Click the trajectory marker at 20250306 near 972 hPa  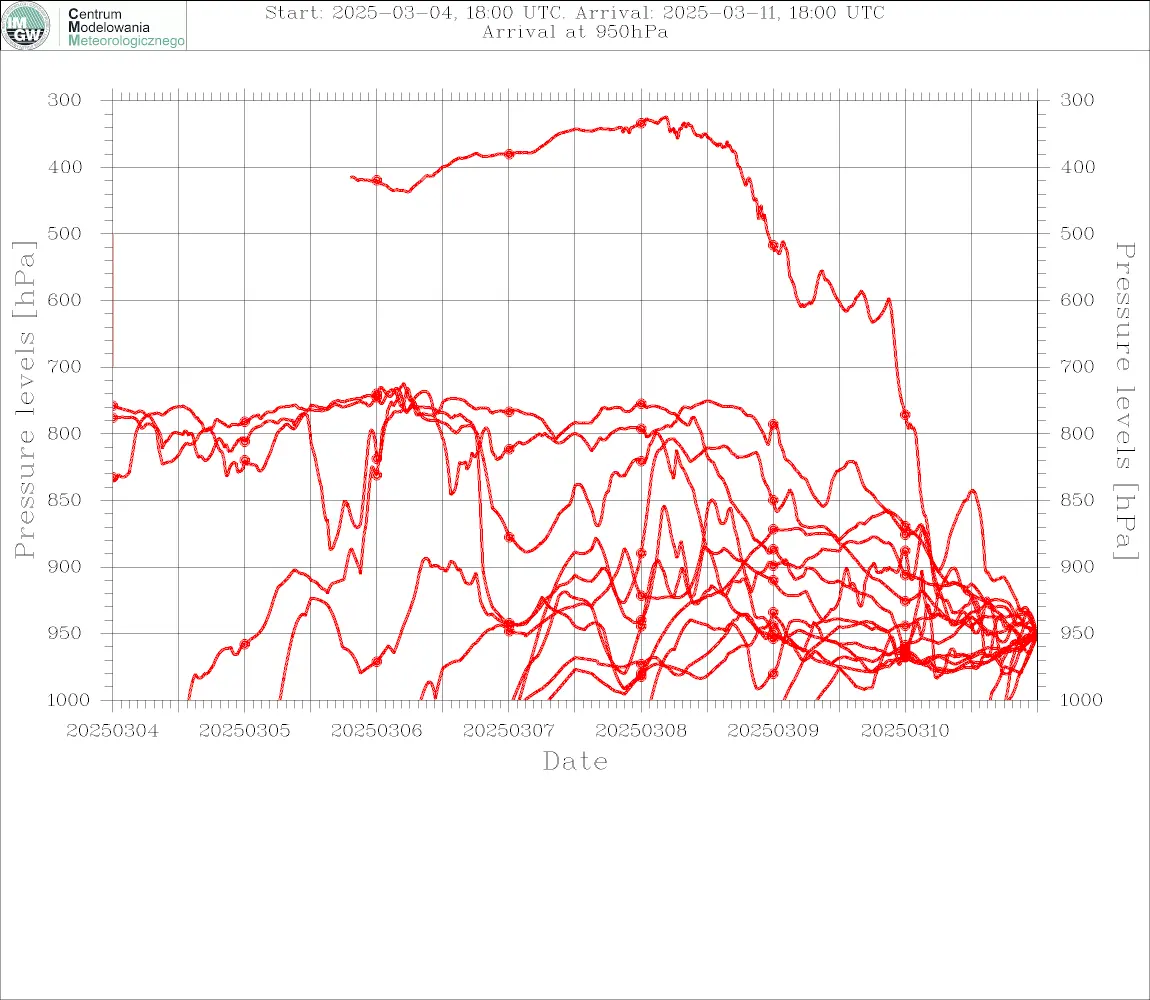point(377,662)
